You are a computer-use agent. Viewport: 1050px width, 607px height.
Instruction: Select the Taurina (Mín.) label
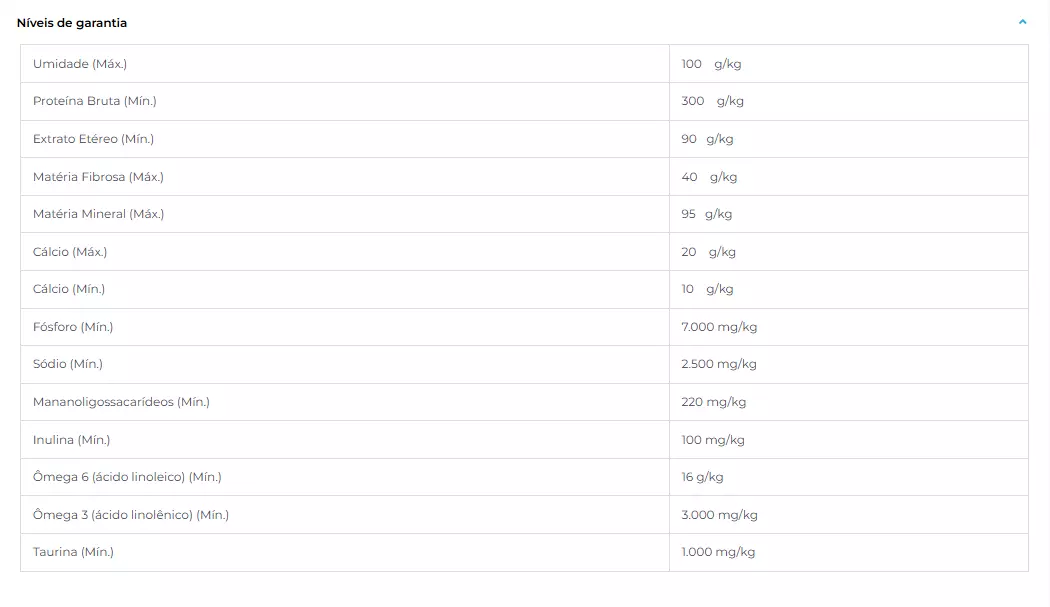pos(73,552)
